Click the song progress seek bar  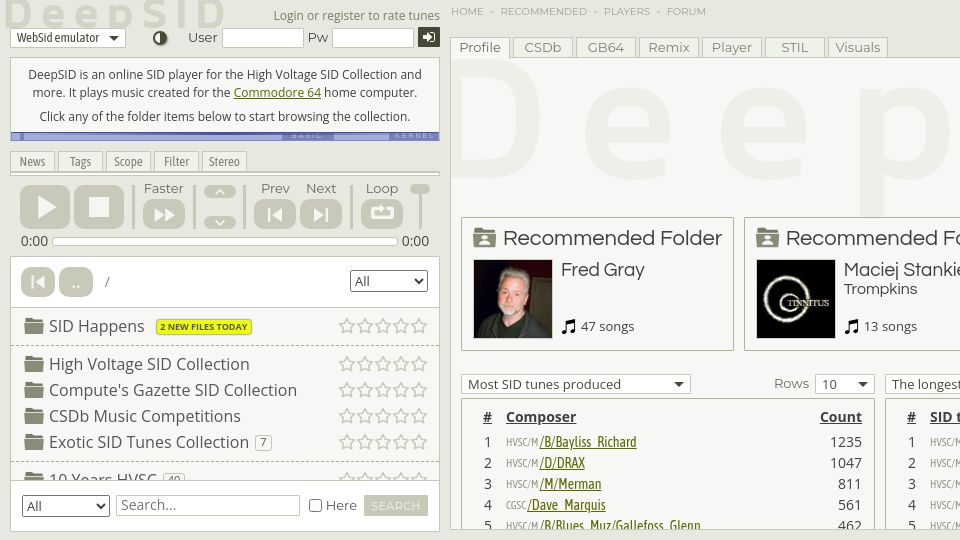click(225, 242)
